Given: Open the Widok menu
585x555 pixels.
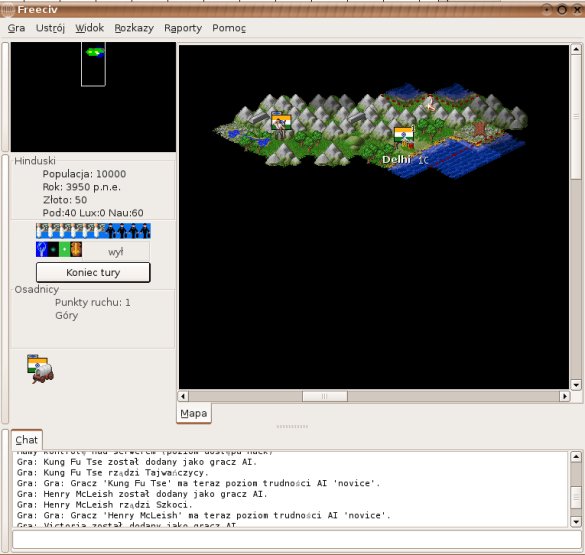Looking at the screenshot, I should tap(90, 28).
